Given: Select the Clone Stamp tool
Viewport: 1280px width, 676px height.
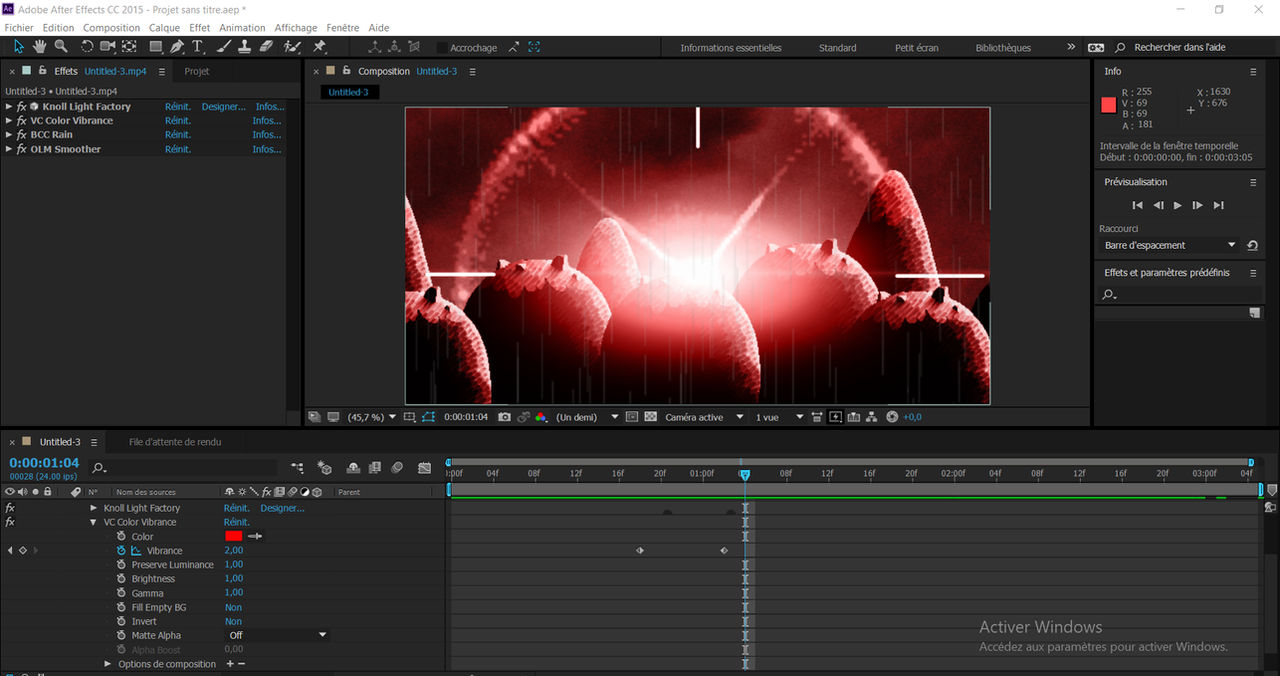Looking at the screenshot, I should [244, 47].
